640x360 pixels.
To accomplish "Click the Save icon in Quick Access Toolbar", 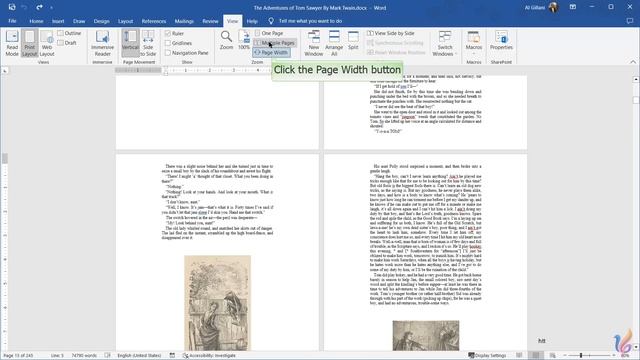I will pyautogui.click(x=12, y=7).
